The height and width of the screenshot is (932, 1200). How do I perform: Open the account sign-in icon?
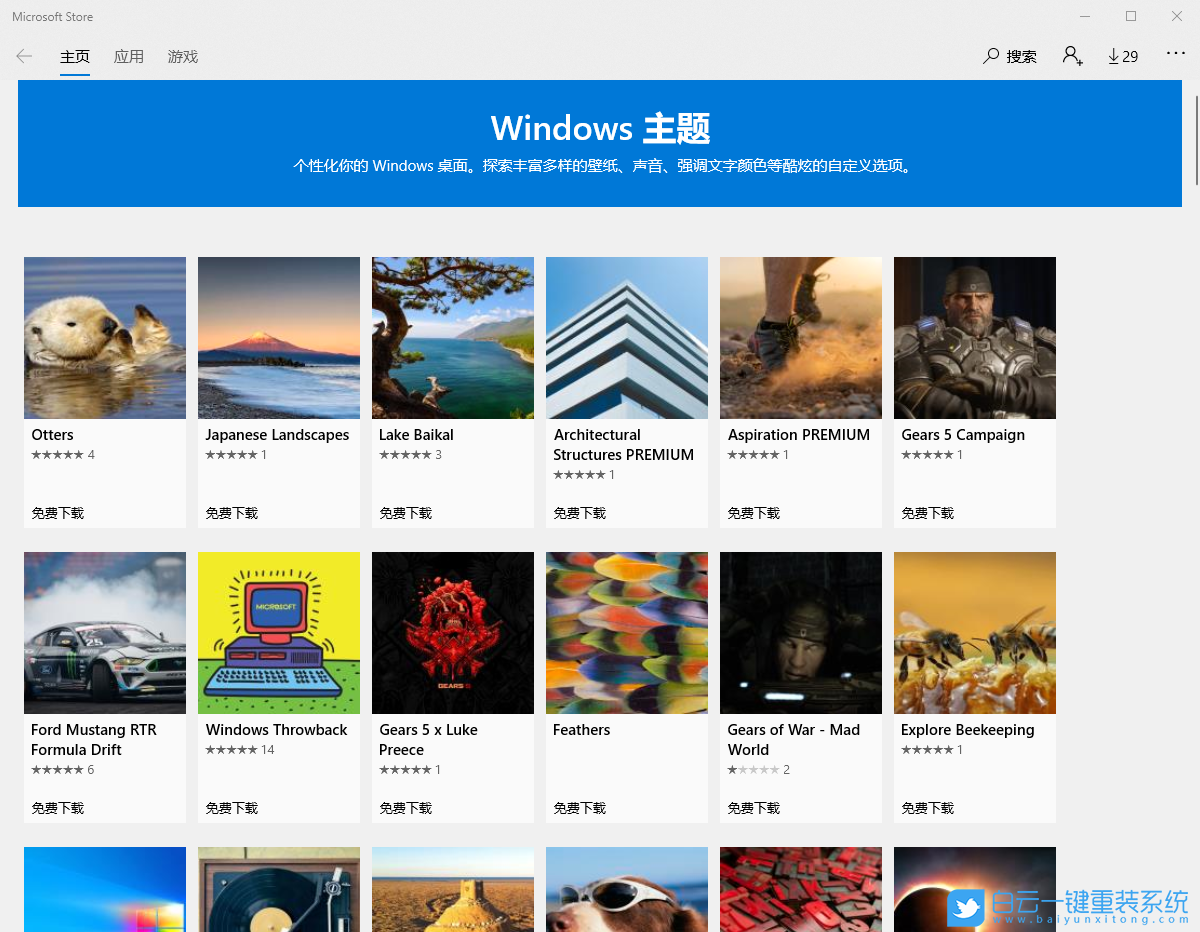click(1072, 57)
